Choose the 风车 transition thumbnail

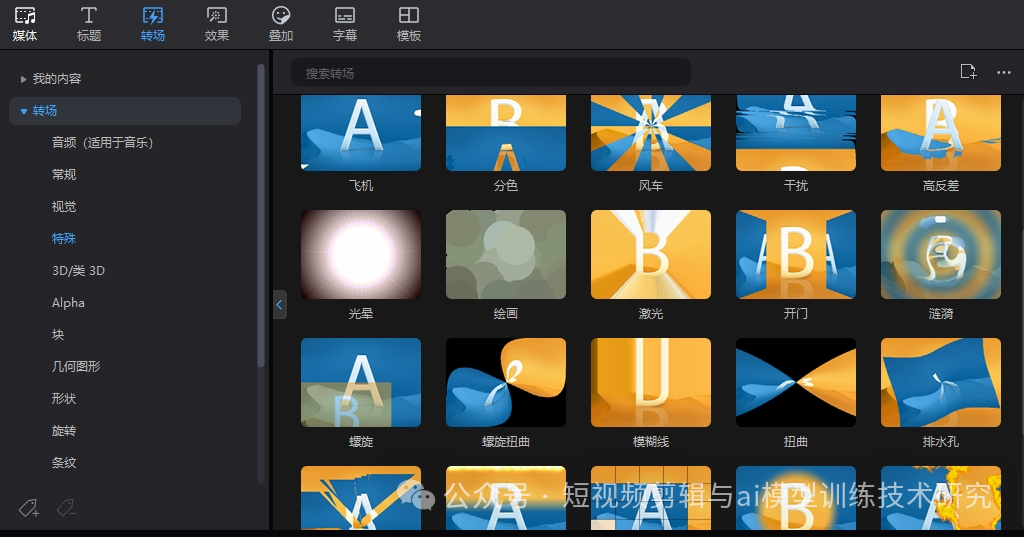point(650,133)
